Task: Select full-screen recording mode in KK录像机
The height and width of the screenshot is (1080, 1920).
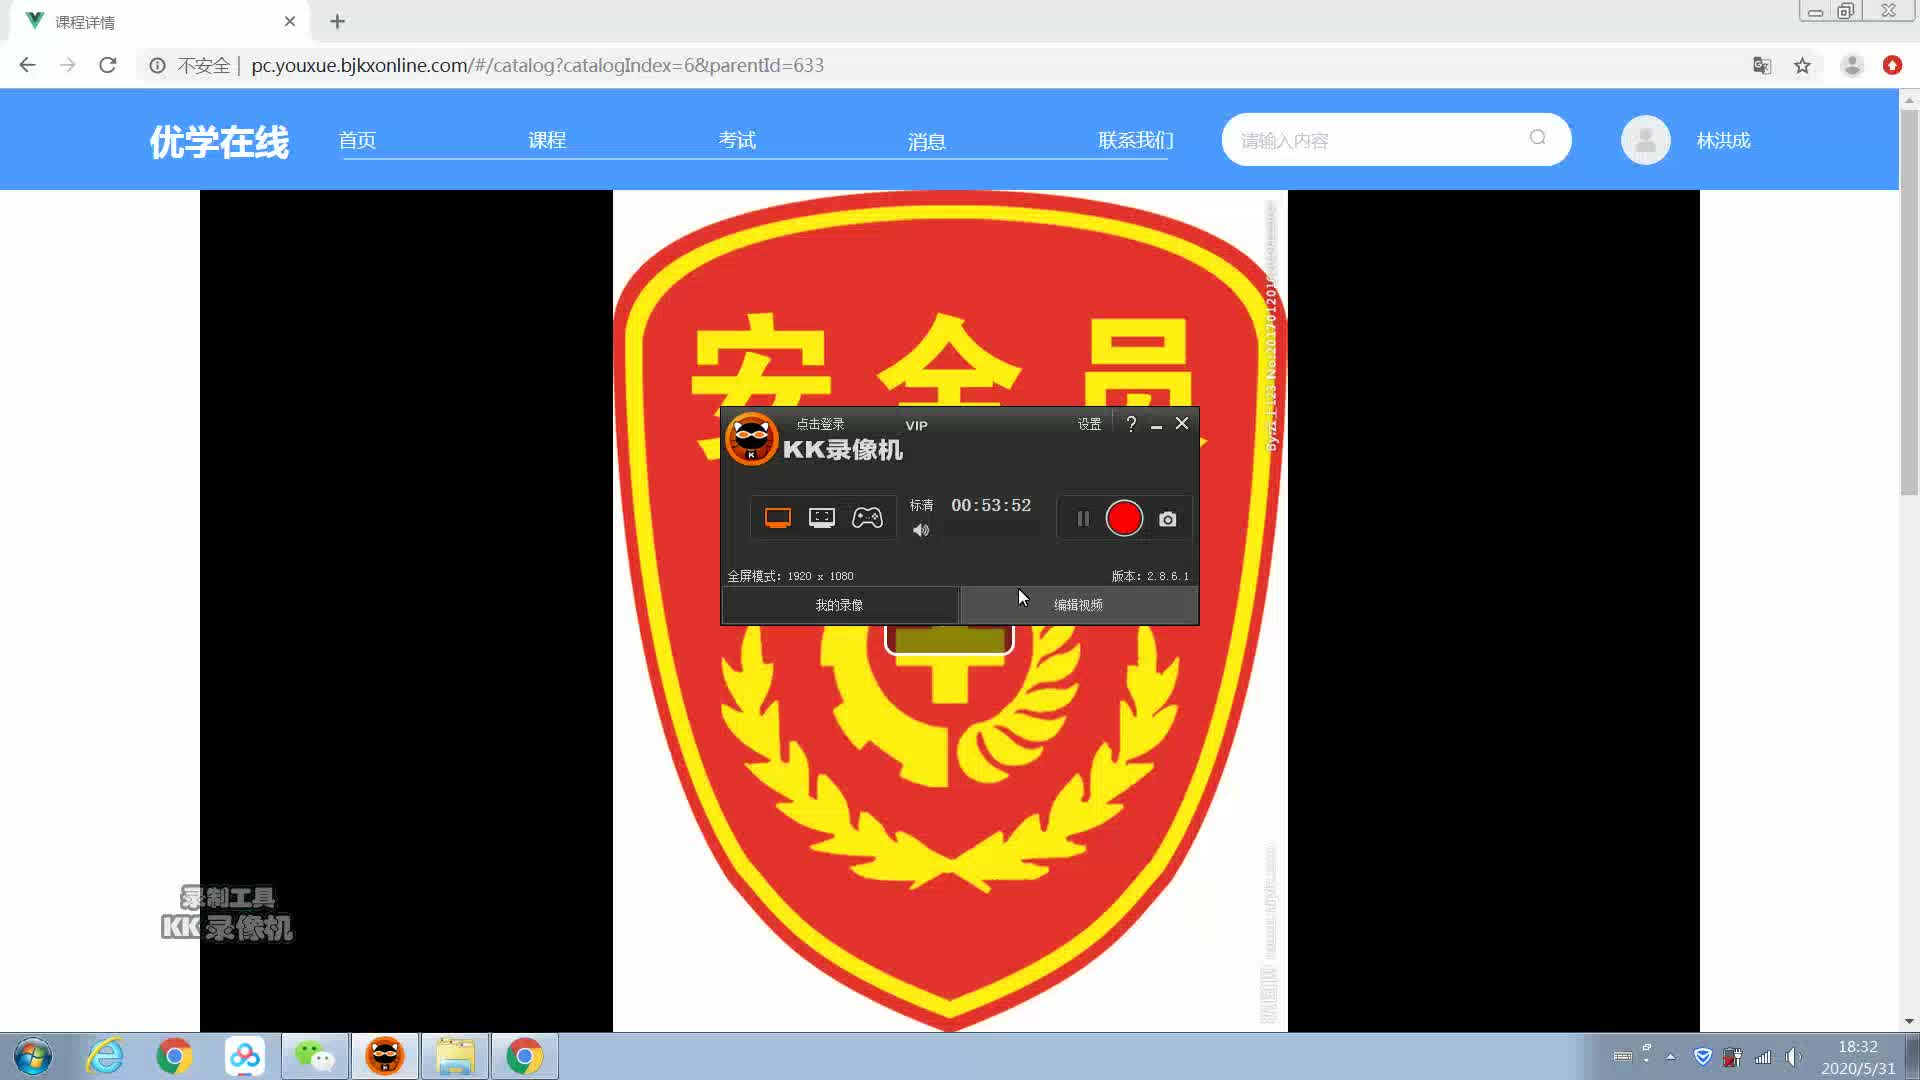Action: [778, 517]
